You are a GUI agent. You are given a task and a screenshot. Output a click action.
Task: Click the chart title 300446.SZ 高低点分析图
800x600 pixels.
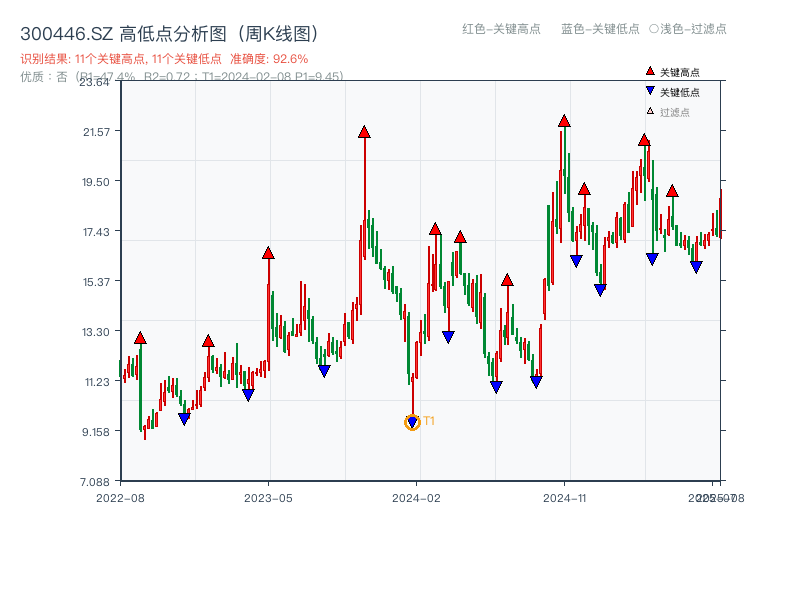pyautogui.click(x=169, y=34)
